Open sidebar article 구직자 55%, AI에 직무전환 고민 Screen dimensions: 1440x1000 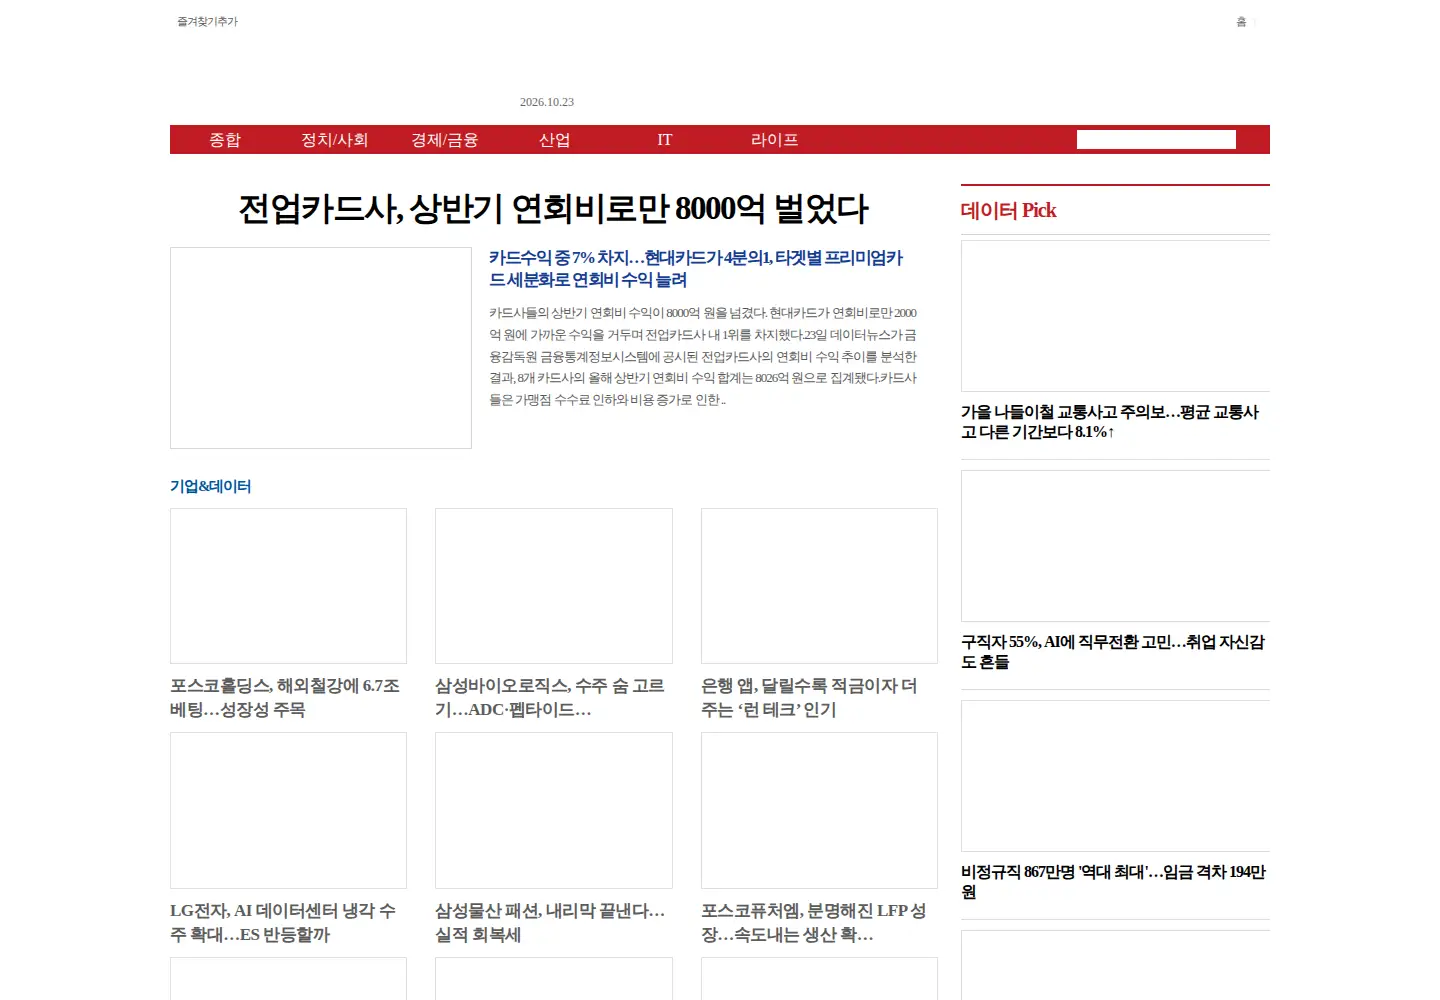[1113, 652]
